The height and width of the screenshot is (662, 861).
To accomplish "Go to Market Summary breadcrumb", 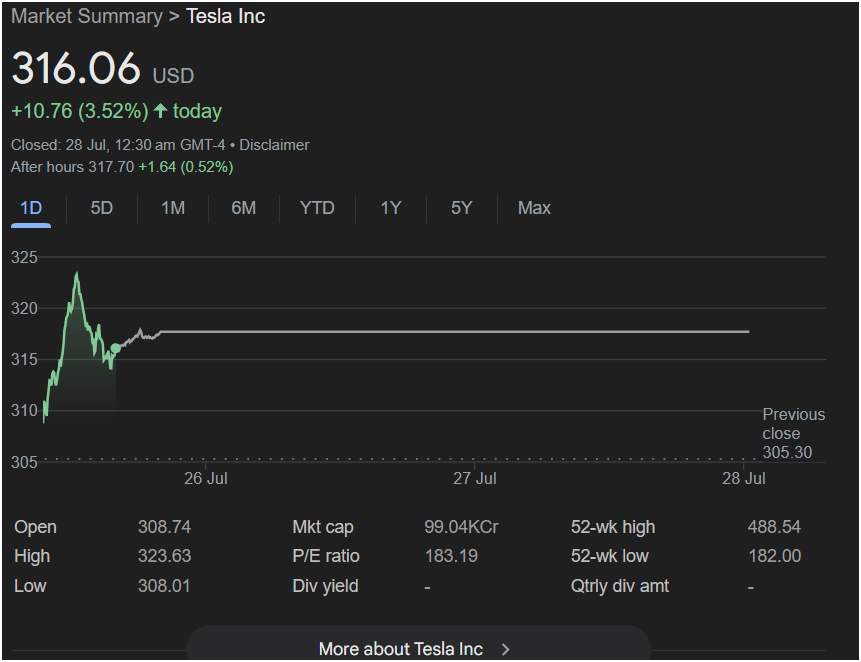I will [x=87, y=16].
